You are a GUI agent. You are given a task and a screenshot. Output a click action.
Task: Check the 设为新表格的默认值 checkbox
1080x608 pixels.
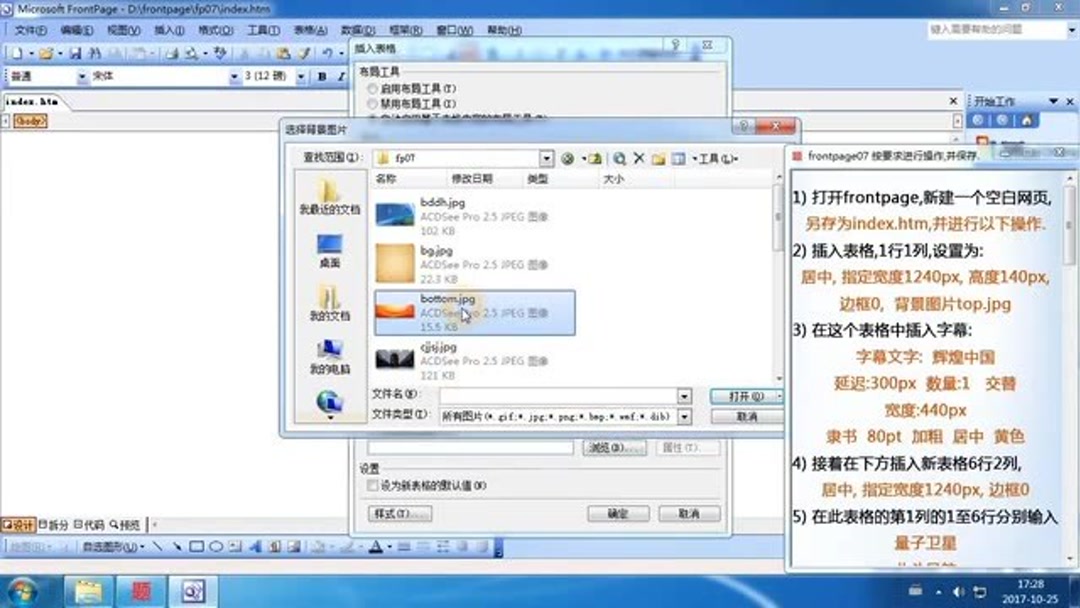[372, 484]
